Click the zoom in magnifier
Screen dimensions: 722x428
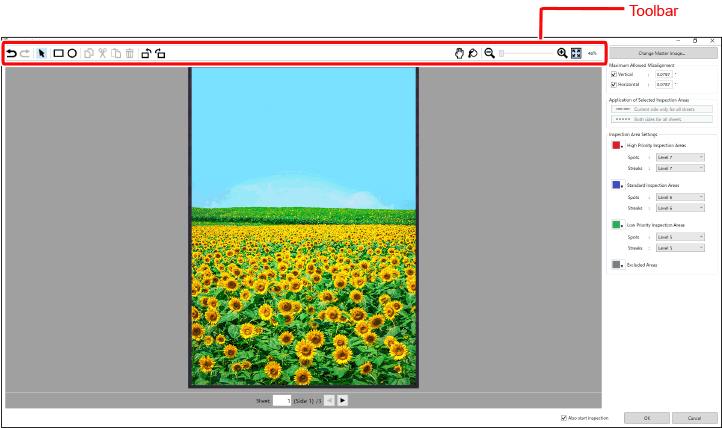(x=562, y=53)
